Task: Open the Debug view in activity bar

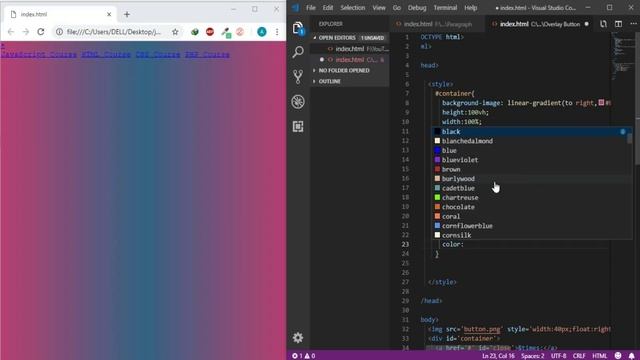Action: coord(298,102)
